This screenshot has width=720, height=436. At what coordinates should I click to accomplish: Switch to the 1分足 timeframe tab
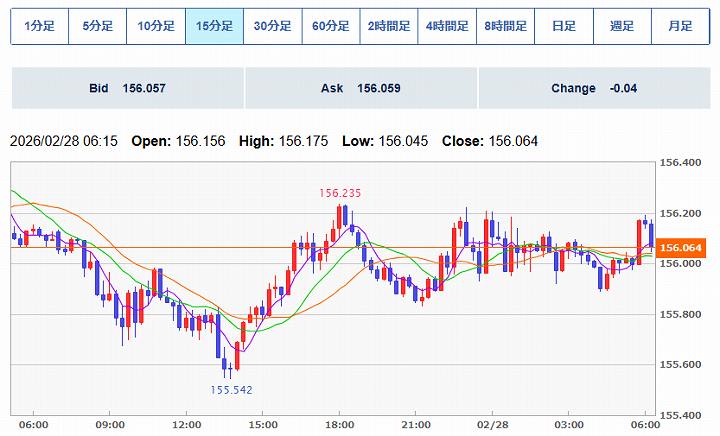(39, 27)
